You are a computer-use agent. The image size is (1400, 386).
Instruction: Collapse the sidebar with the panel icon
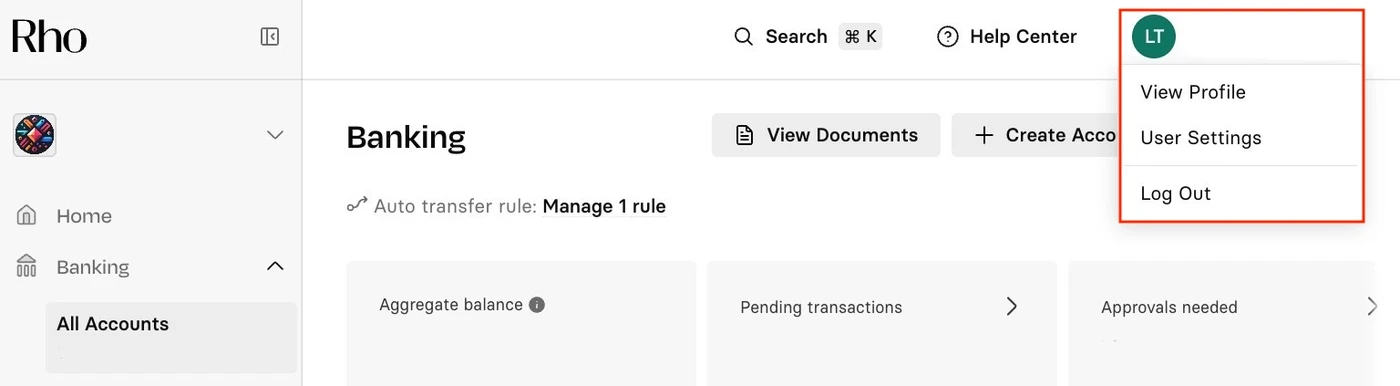[269, 37]
